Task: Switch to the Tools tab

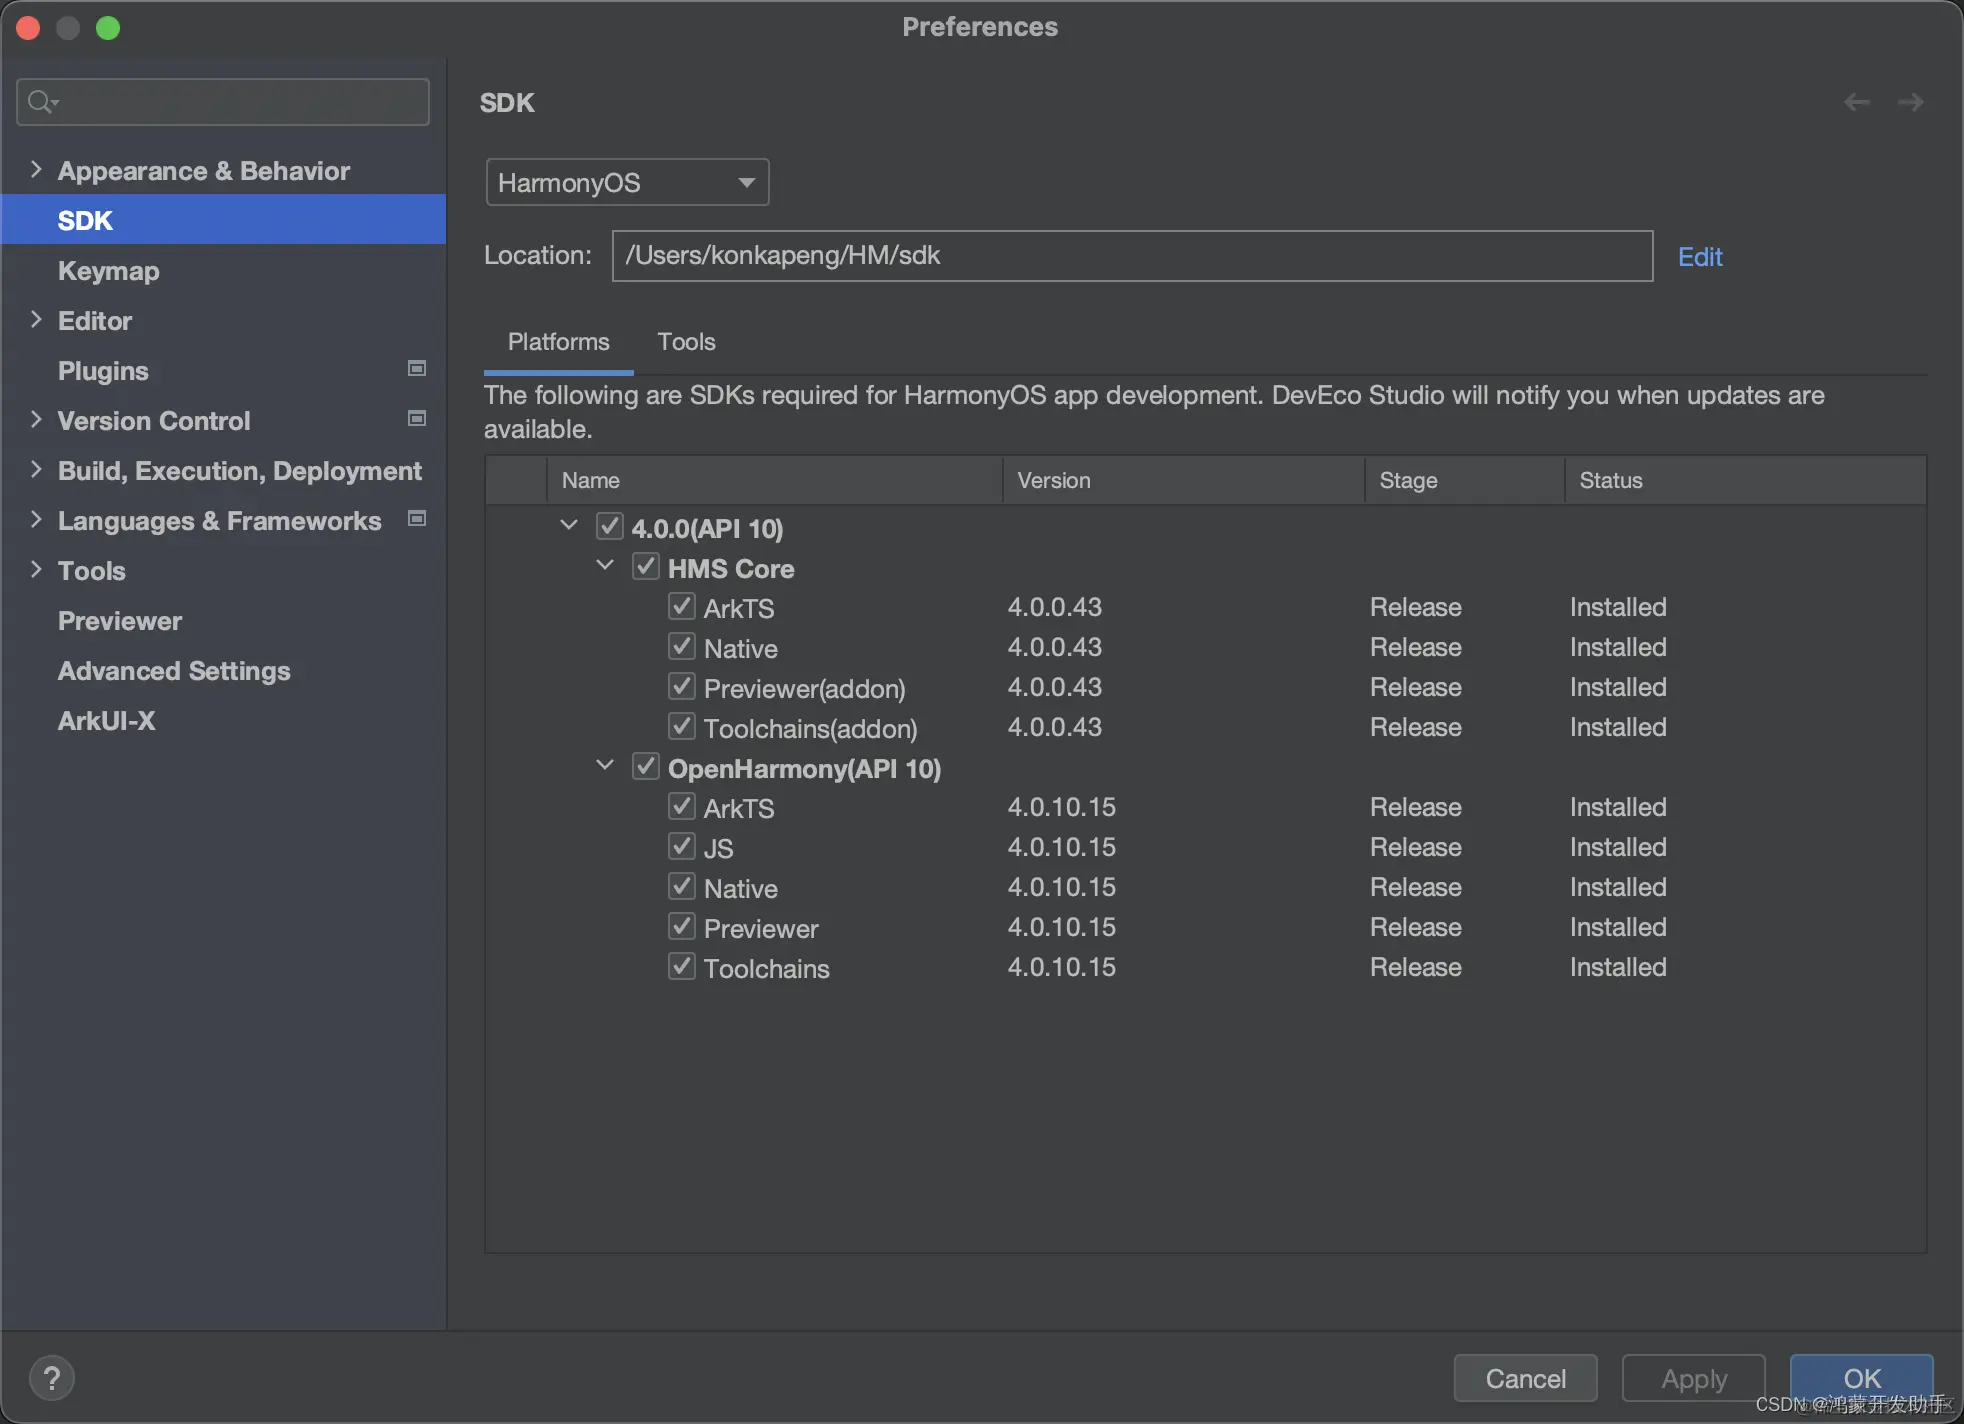Action: pos(686,342)
